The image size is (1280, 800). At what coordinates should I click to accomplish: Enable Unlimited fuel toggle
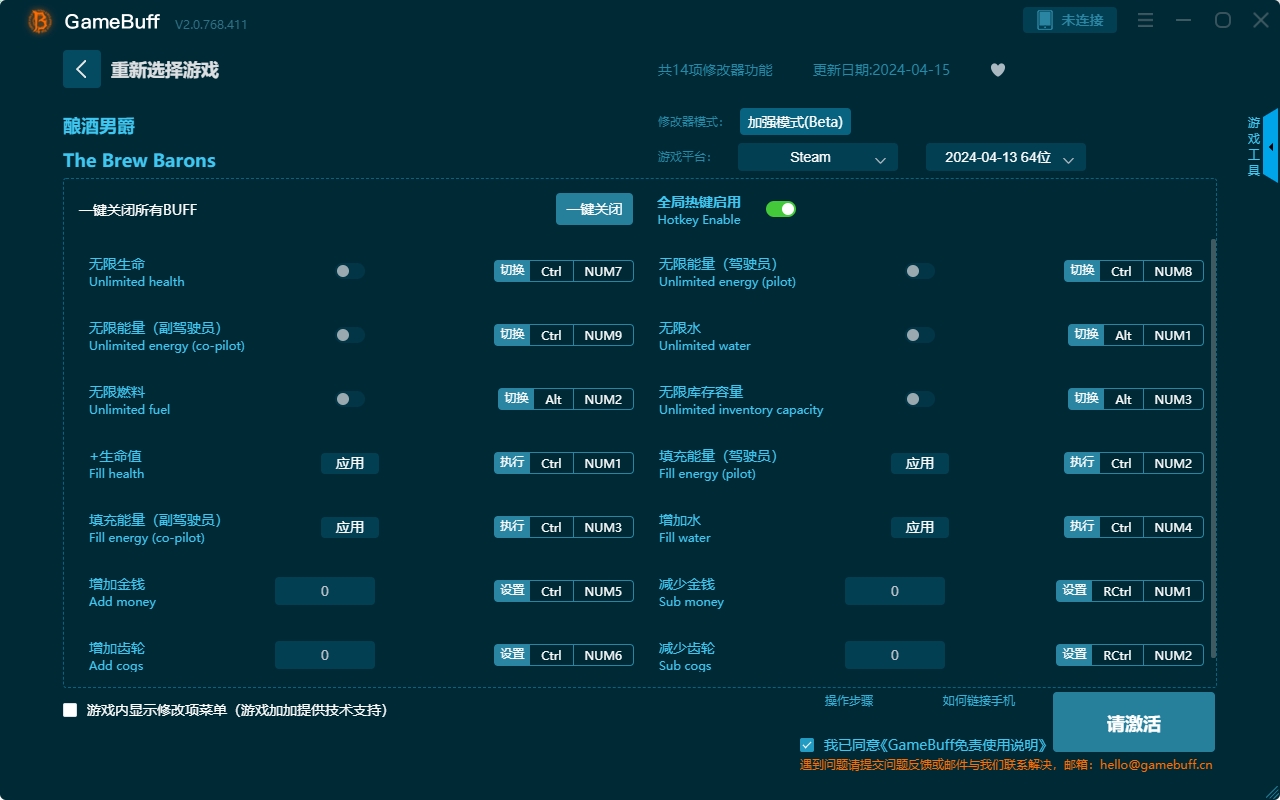coord(349,399)
